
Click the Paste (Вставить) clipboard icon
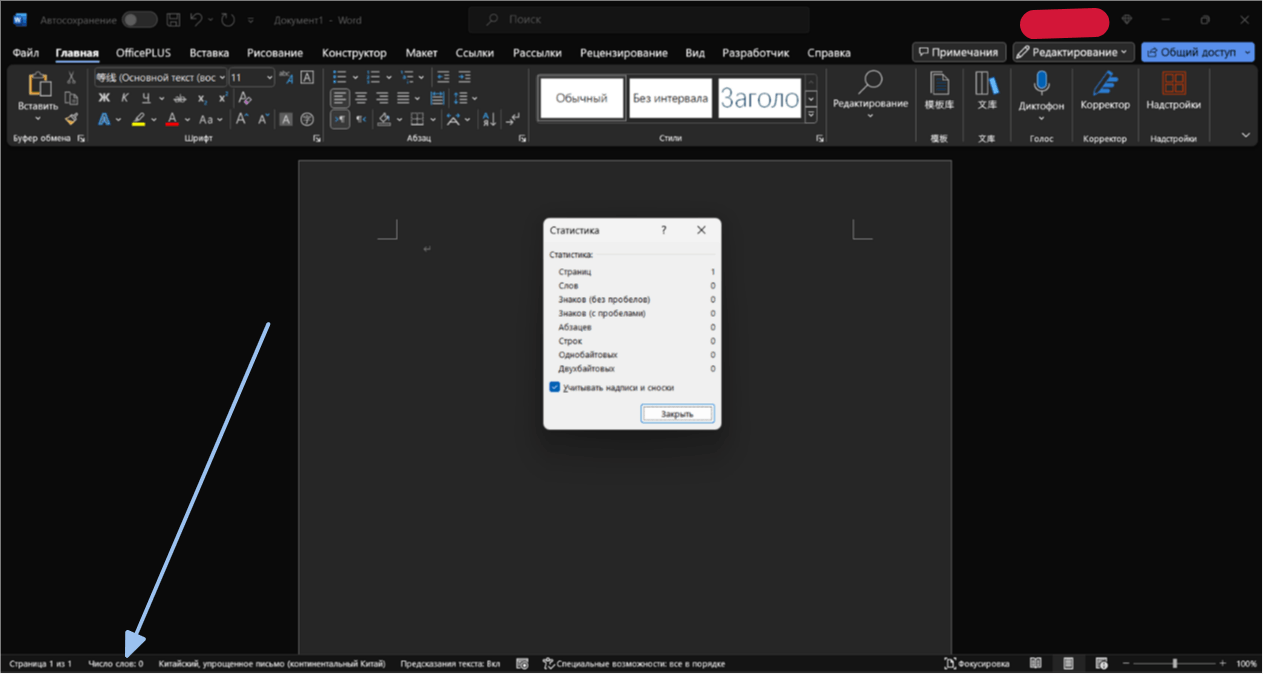38,85
